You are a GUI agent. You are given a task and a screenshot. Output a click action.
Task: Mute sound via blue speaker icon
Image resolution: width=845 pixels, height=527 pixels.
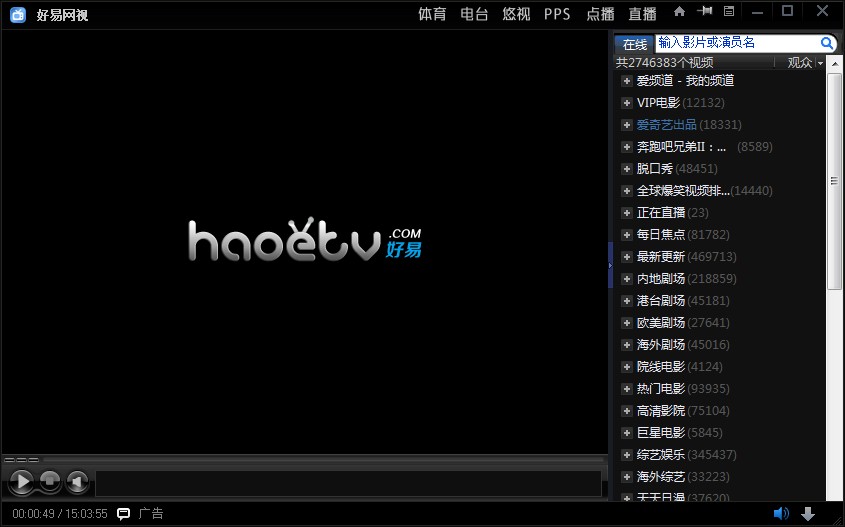coord(781,514)
